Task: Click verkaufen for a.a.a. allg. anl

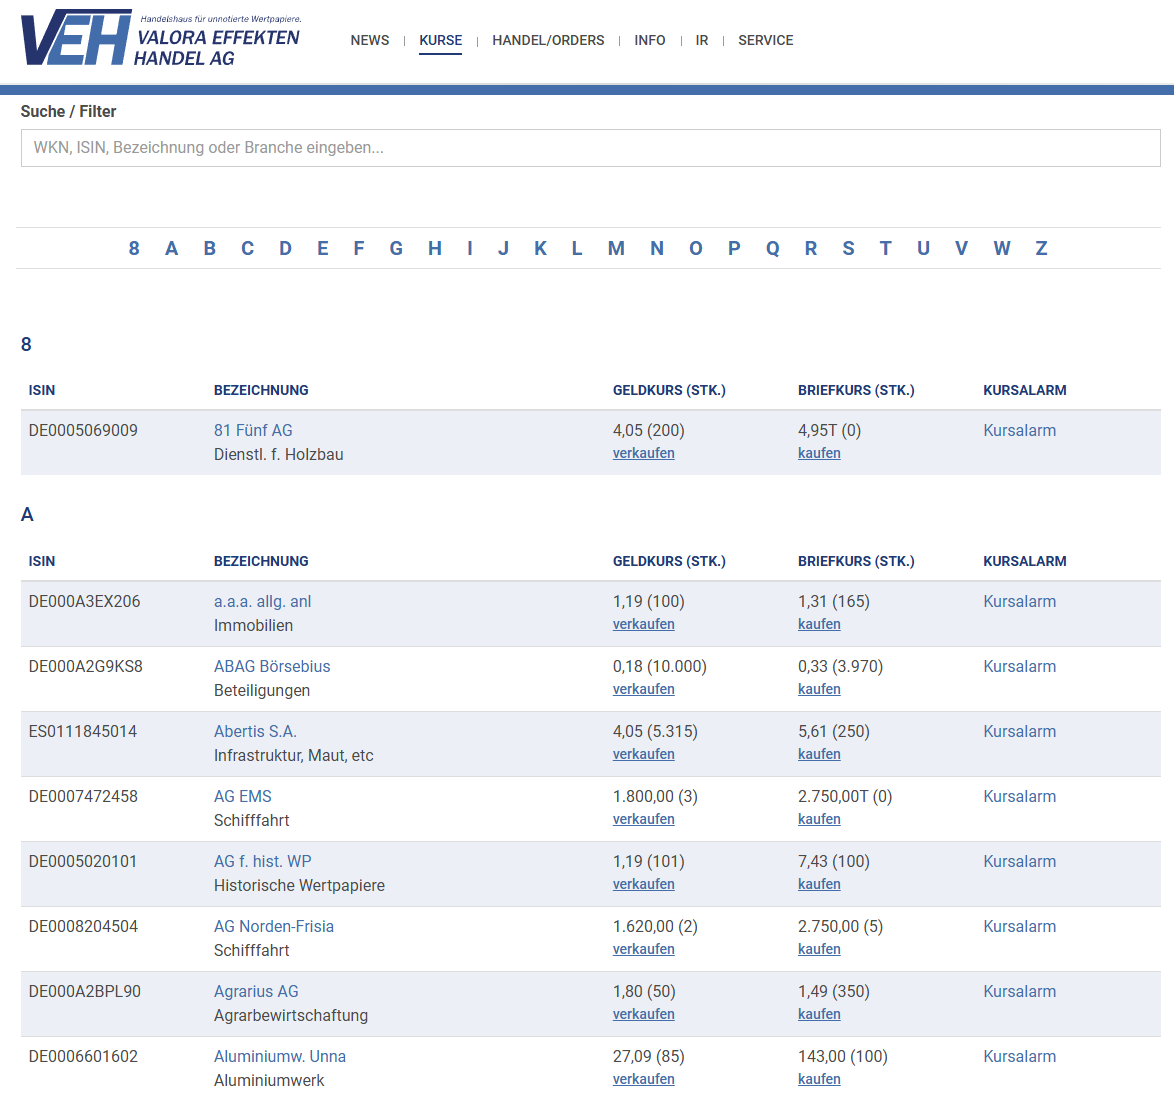Action: coord(643,623)
